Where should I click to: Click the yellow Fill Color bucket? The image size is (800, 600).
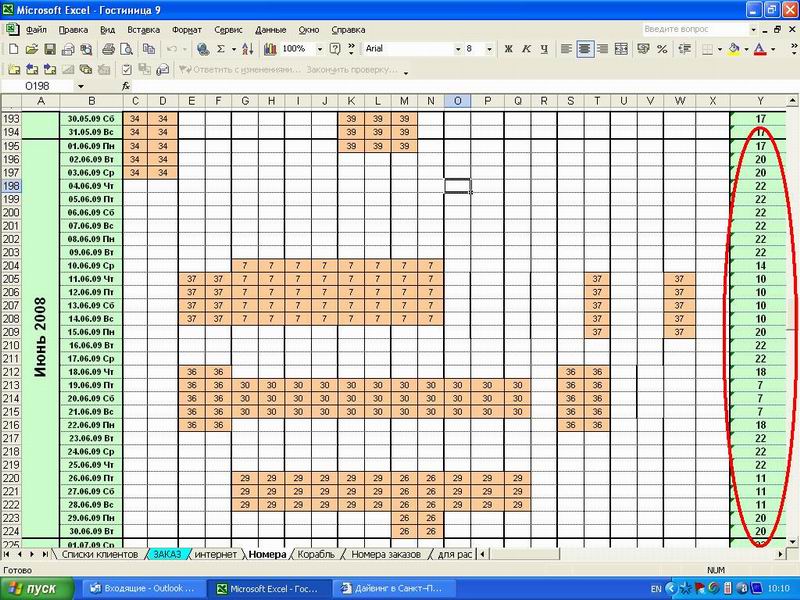pos(734,49)
